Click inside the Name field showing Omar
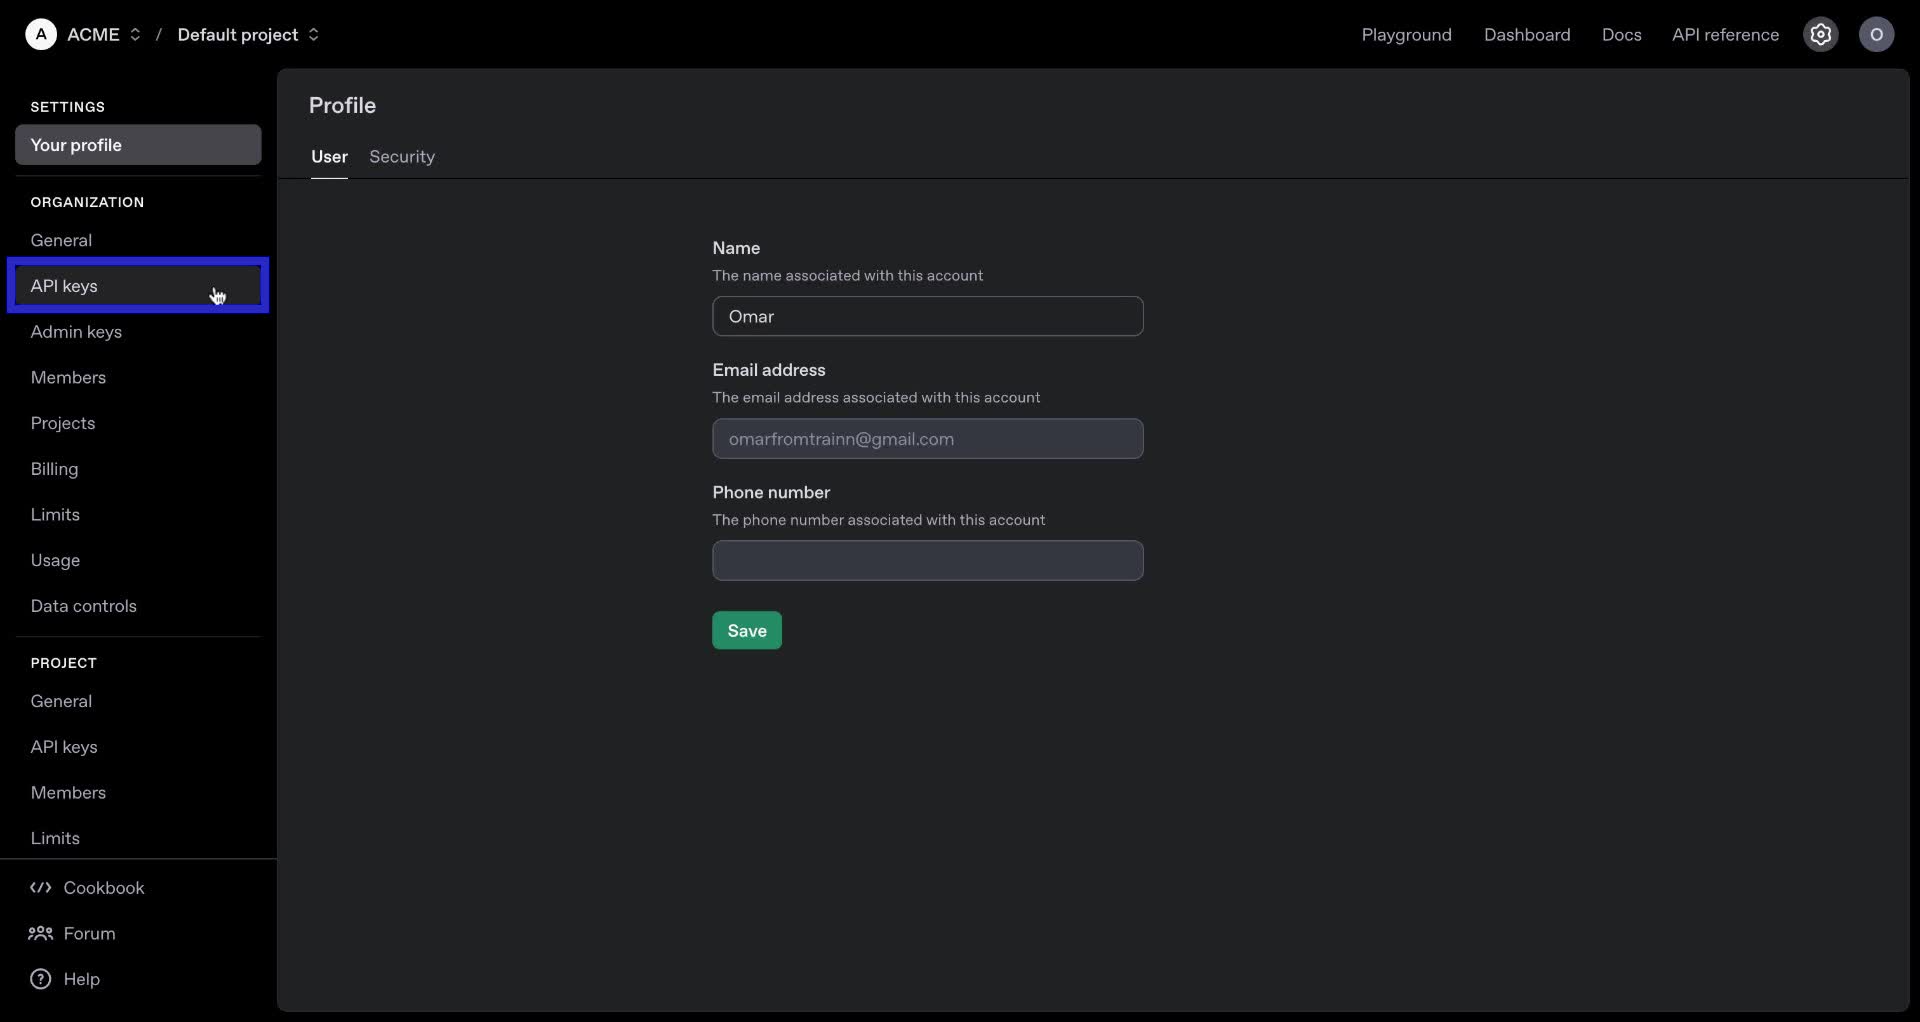1920x1022 pixels. [x=927, y=316]
